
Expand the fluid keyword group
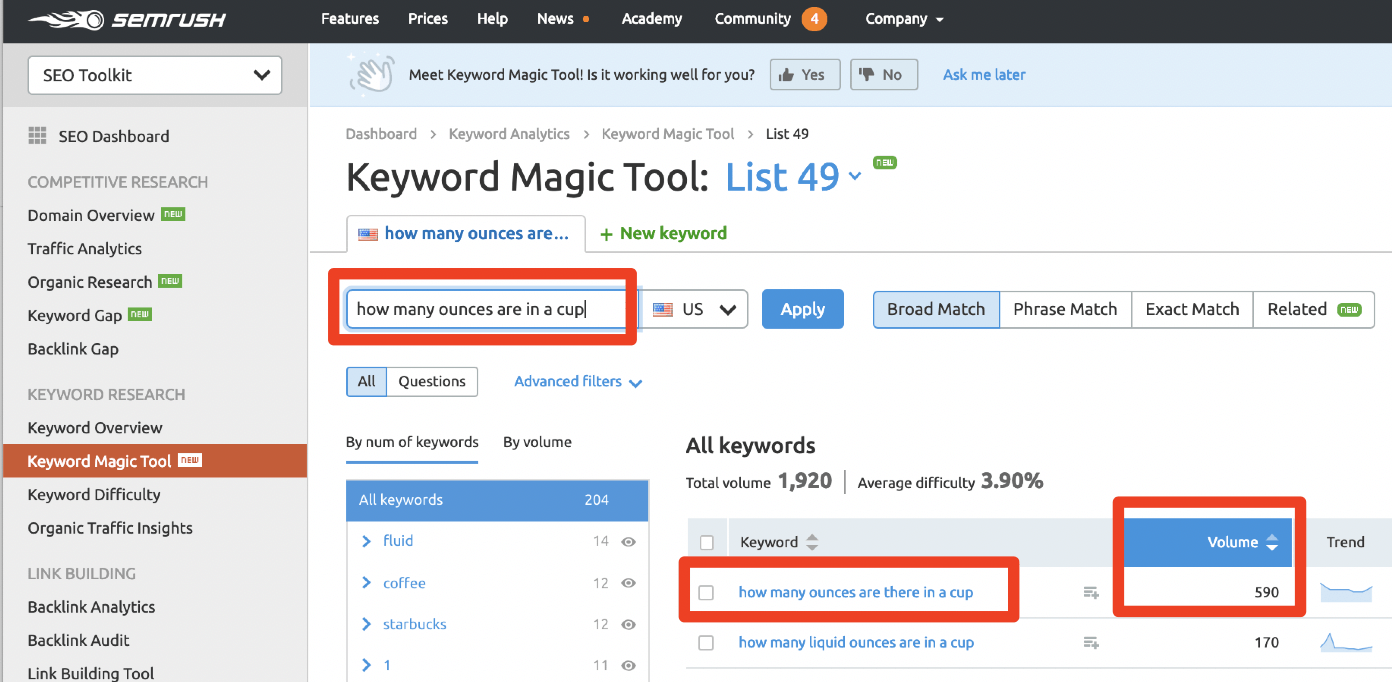tap(367, 541)
